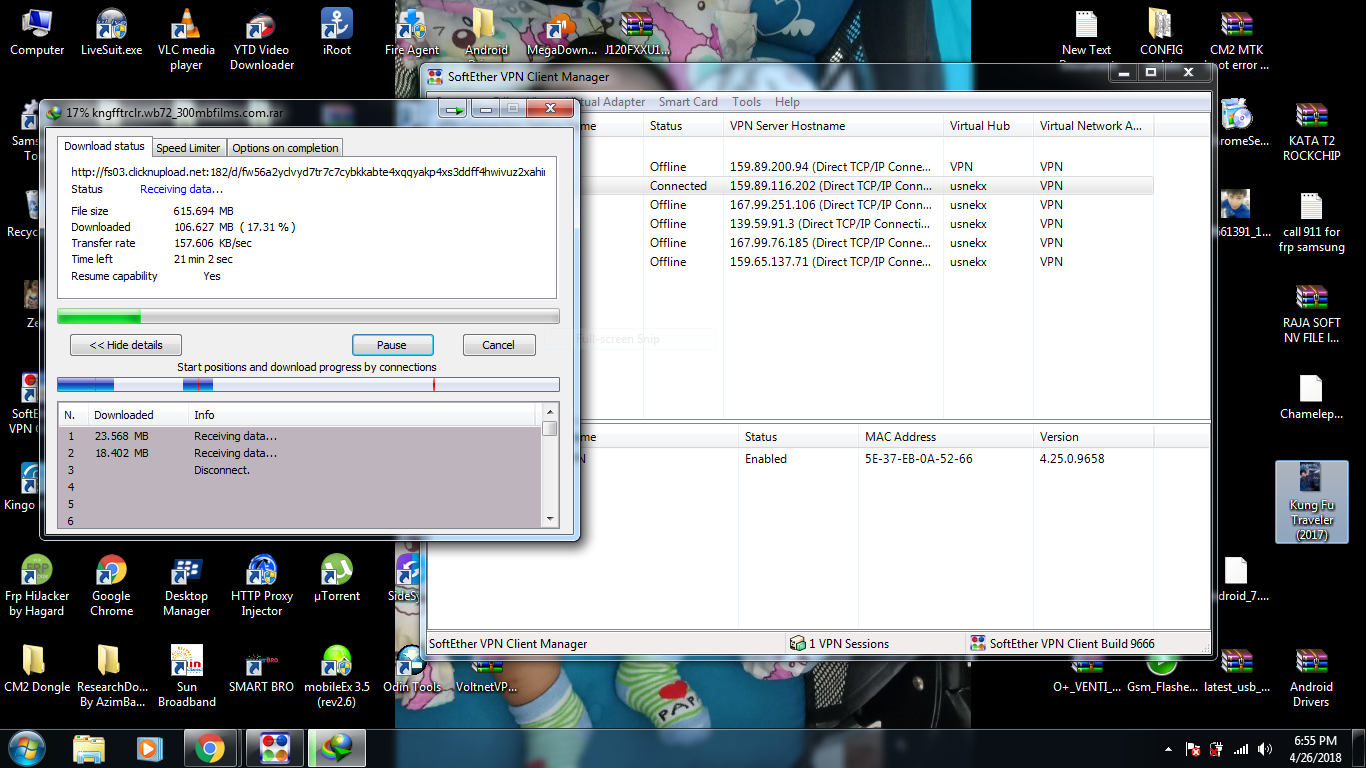Click the Hide details button
Screen dimensions: 1366x768
[x=125, y=345]
